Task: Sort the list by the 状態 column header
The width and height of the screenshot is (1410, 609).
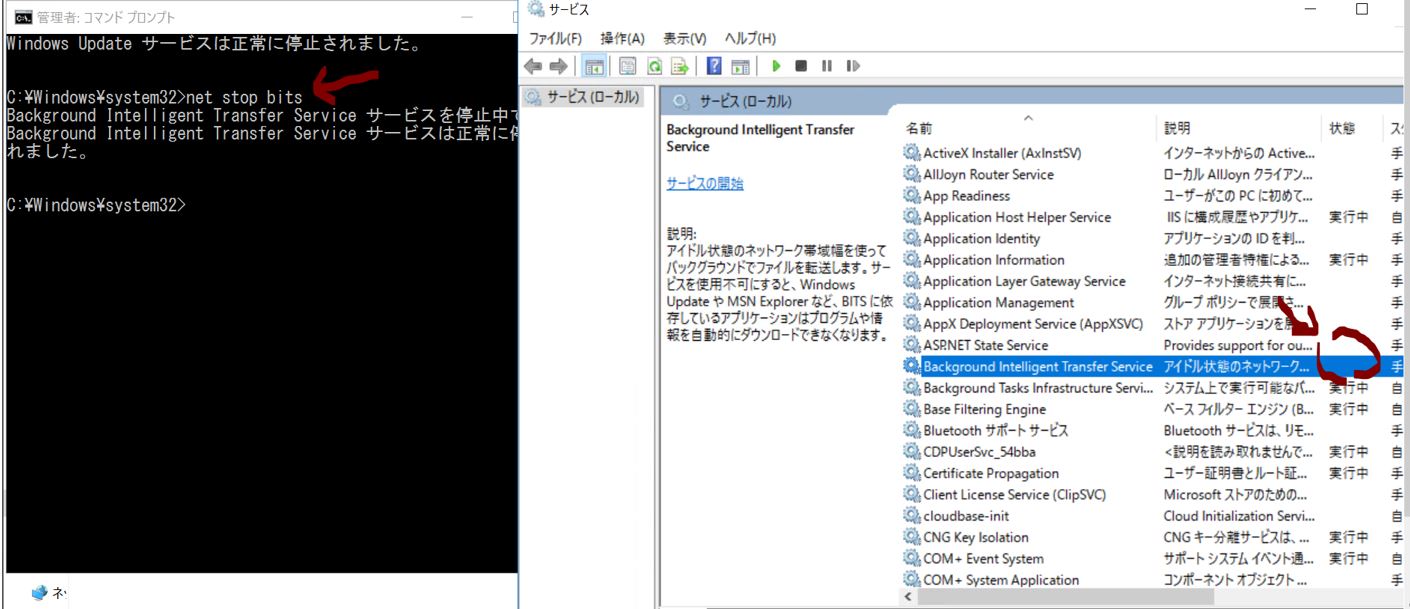Action: (x=1342, y=129)
